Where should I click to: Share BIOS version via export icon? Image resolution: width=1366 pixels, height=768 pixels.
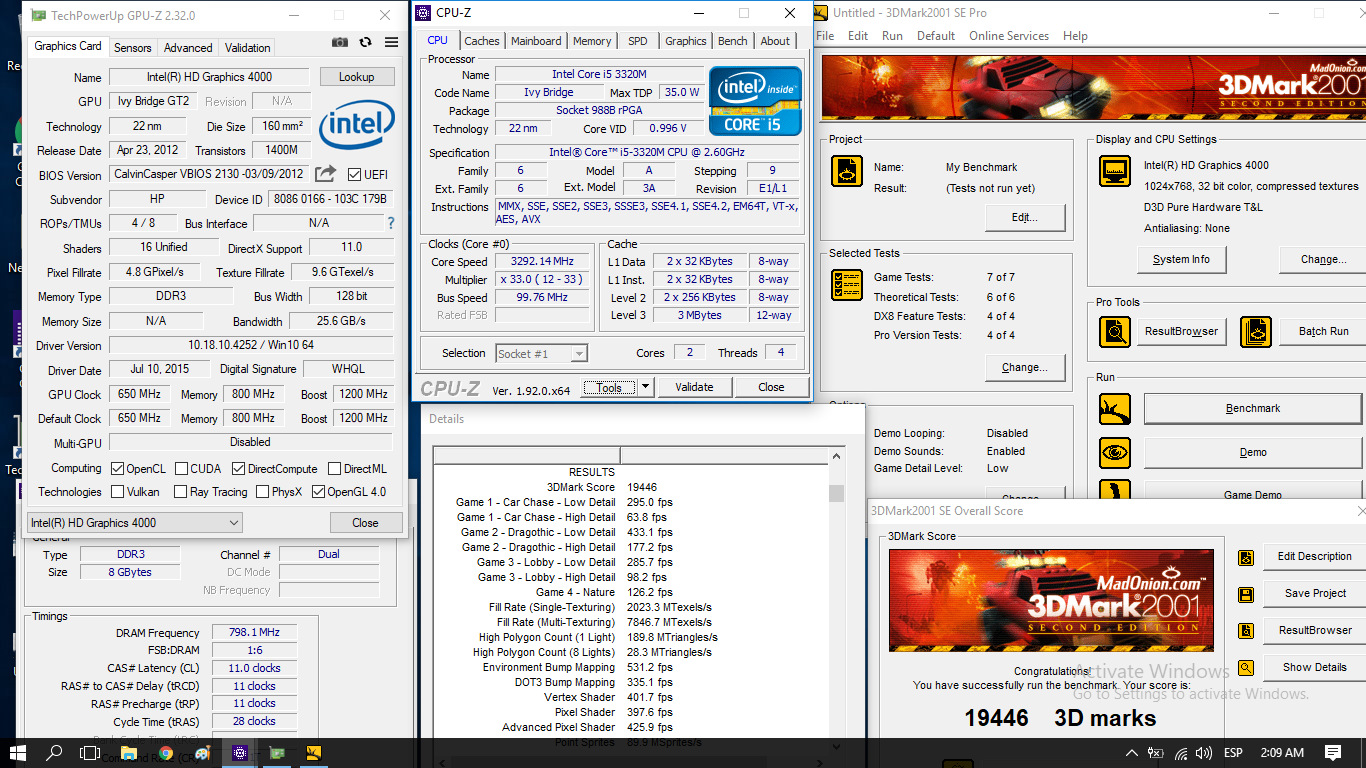[325, 174]
